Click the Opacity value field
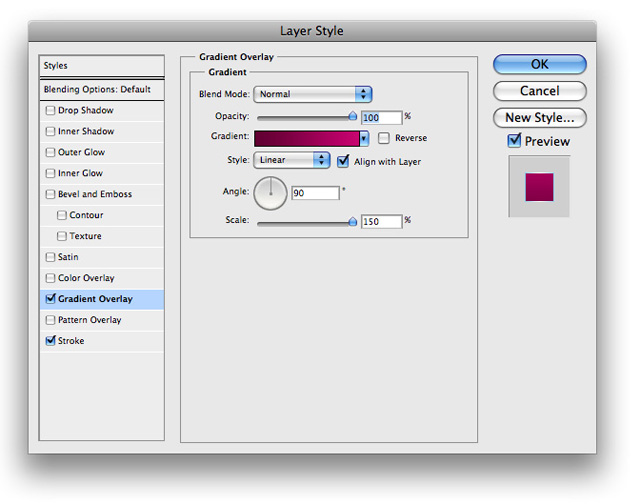The image size is (640, 504). coord(381,118)
